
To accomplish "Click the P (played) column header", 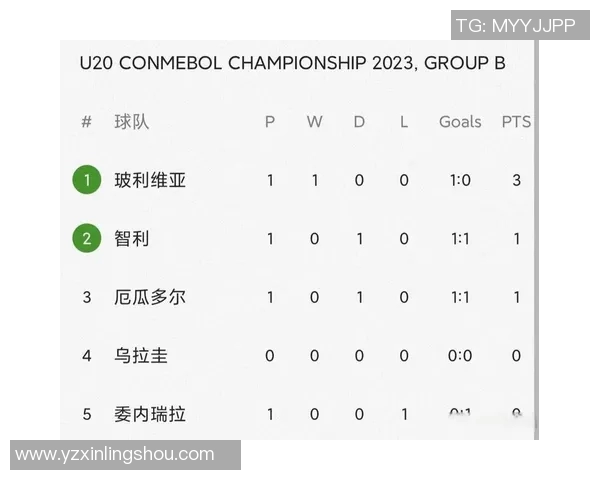I will click(x=270, y=122).
